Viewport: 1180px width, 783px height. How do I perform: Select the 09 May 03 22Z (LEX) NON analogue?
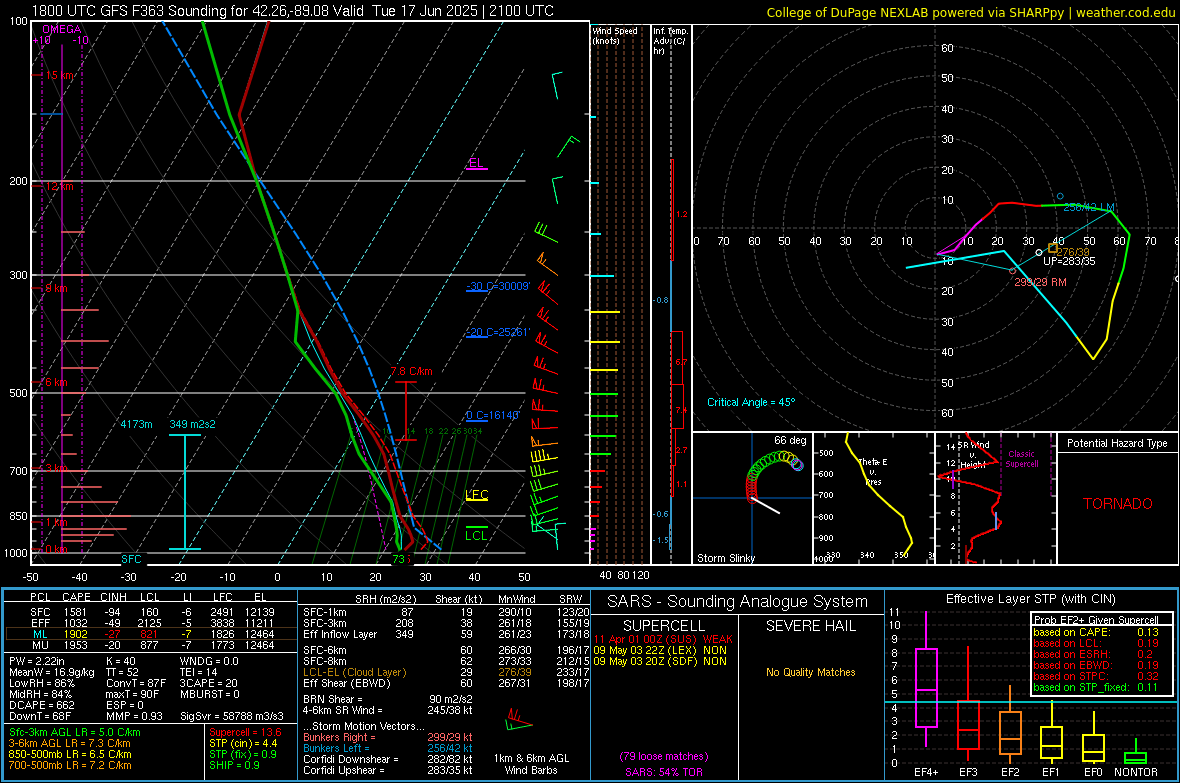[x=660, y=650]
